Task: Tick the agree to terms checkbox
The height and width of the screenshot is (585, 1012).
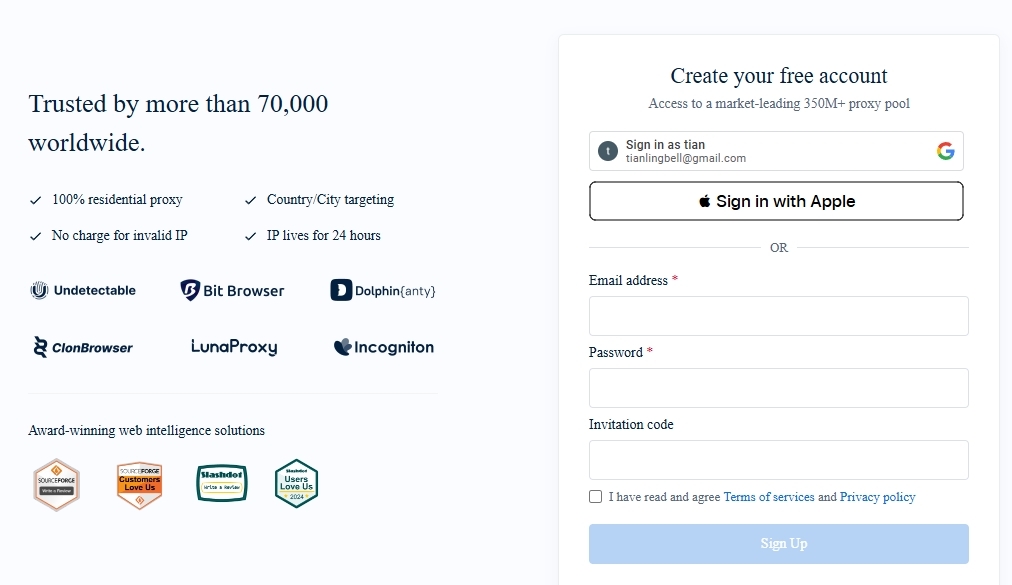Action: point(595,497)
